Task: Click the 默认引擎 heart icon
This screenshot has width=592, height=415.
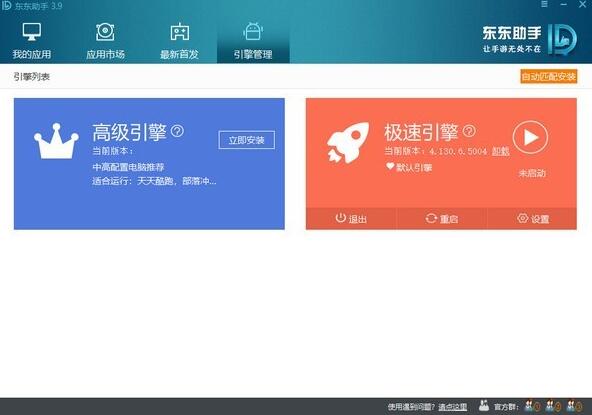Action: click(390, 166)
